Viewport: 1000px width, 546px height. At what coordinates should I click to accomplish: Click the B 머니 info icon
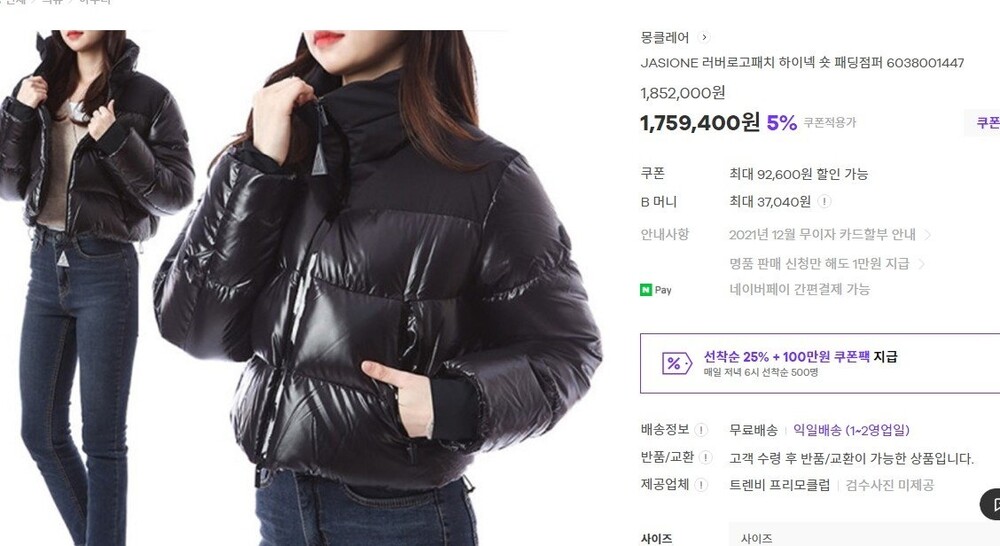824,202
